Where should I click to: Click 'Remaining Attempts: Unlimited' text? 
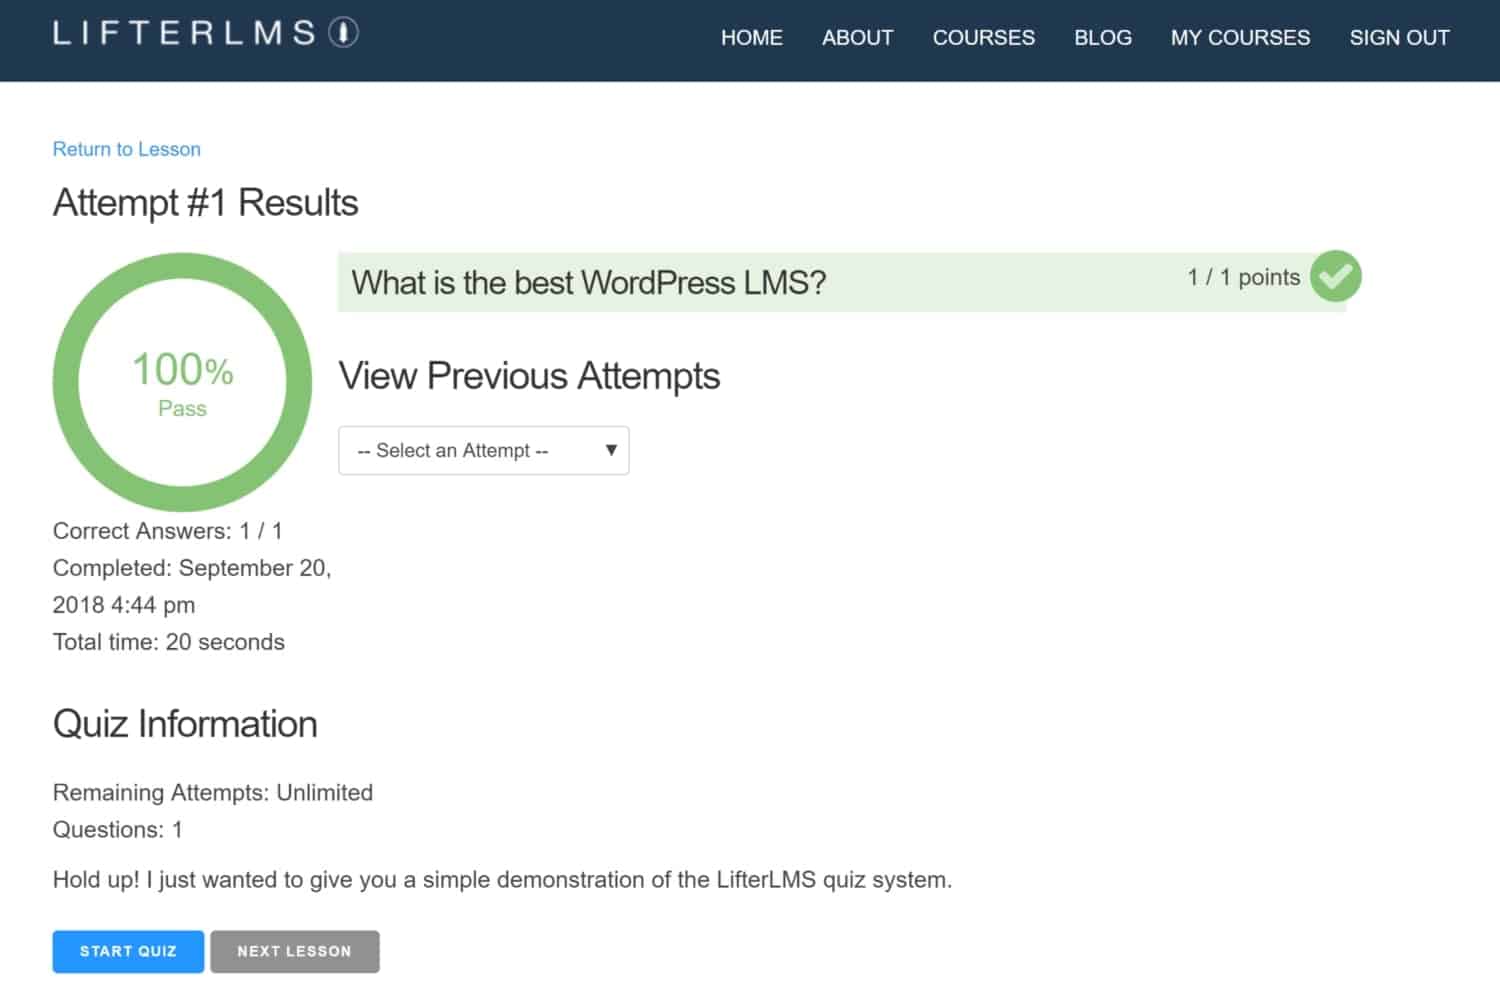213,792
